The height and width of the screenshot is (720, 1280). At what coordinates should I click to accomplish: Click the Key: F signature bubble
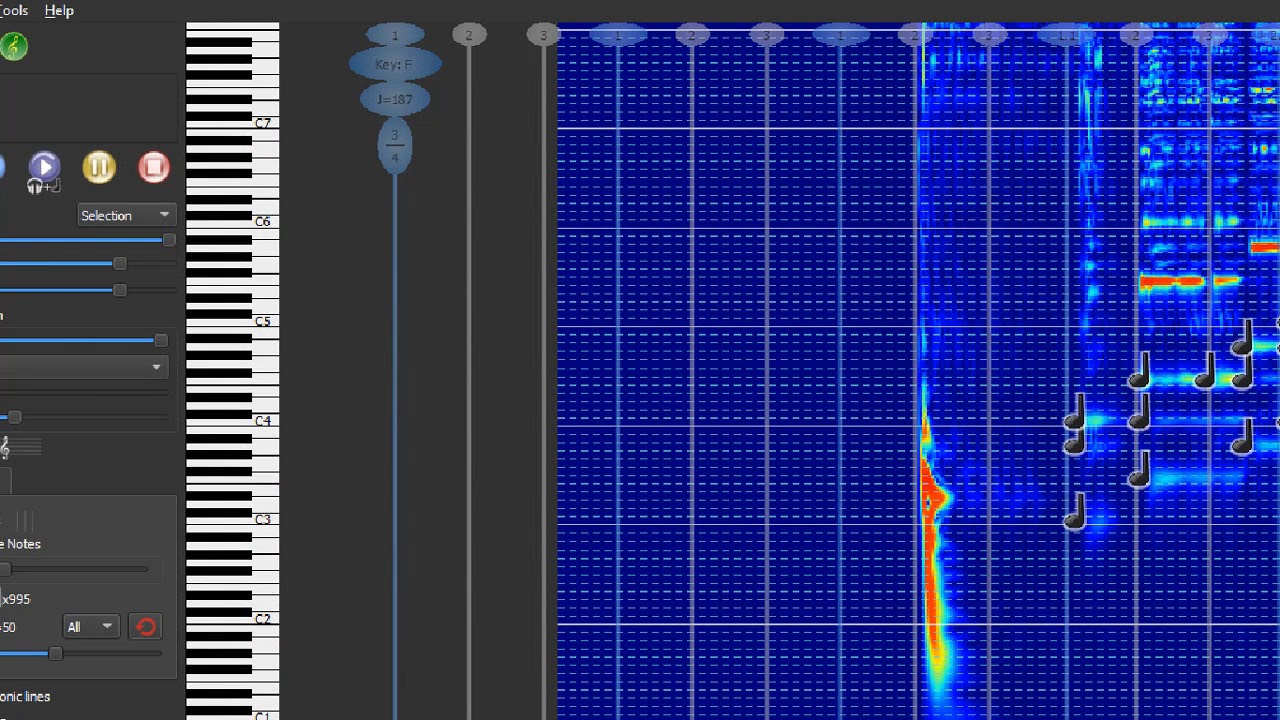pos(394,65)
